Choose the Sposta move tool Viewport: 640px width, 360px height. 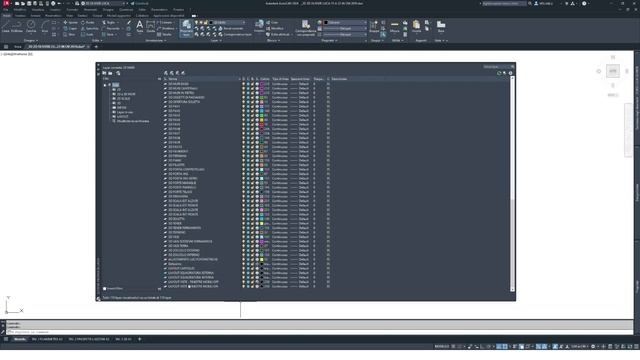tap(70, 22)
